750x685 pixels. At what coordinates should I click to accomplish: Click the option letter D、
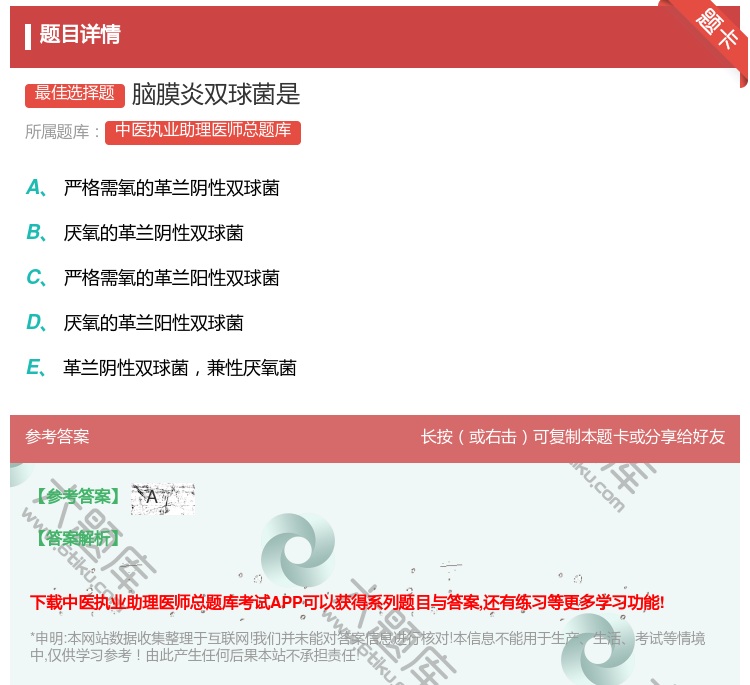tap(37, 322)
